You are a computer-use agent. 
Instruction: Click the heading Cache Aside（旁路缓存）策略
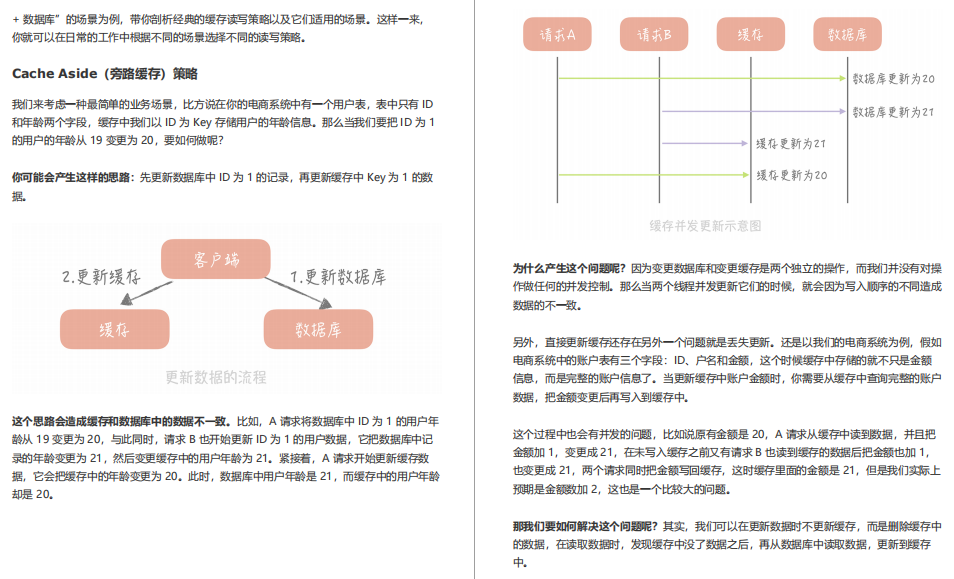[105, 74]
